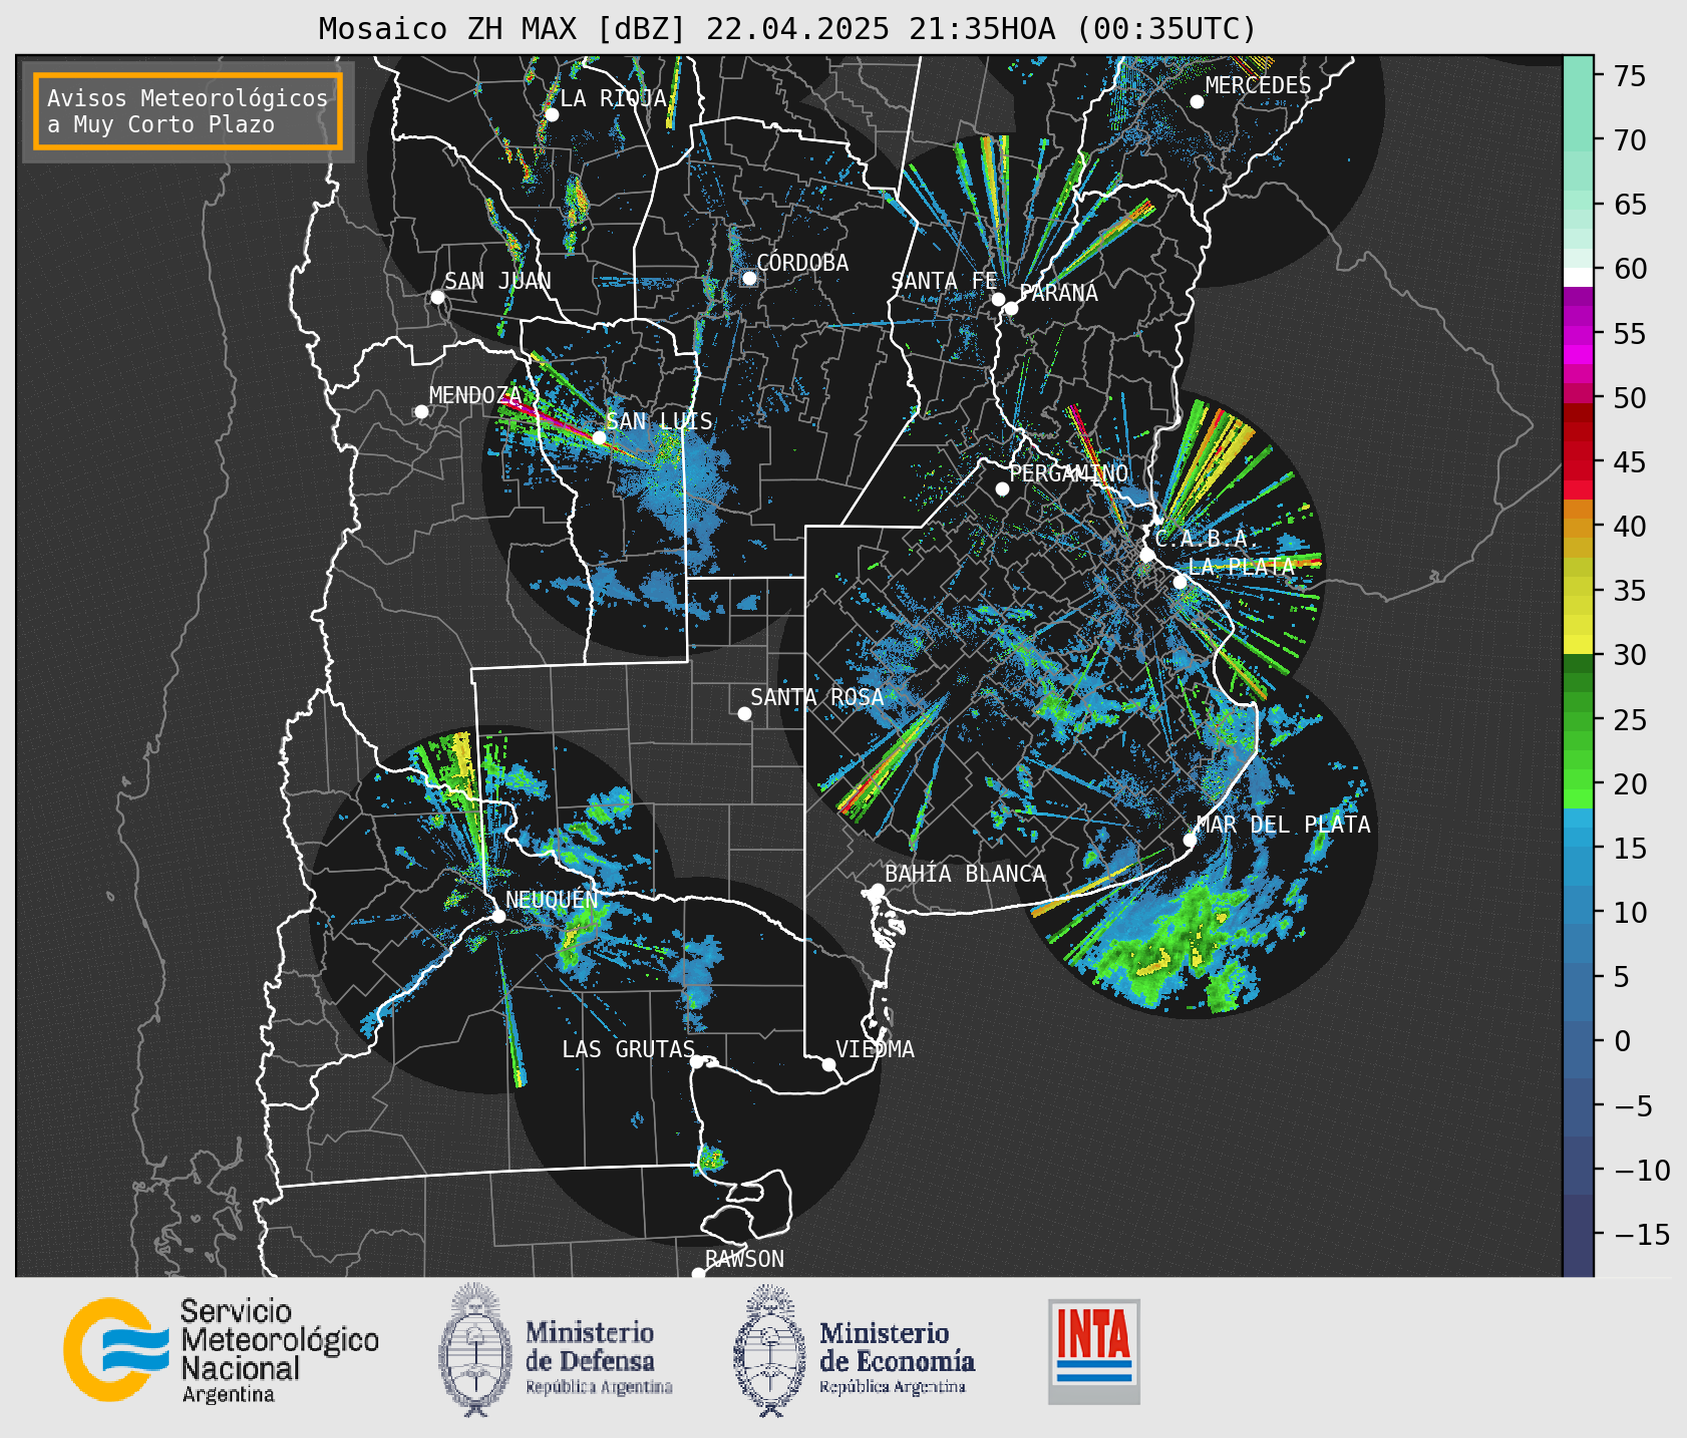Select the Bahía Blanca marker dot
Screen dimensions: 1687x1438
coord(877,890)
